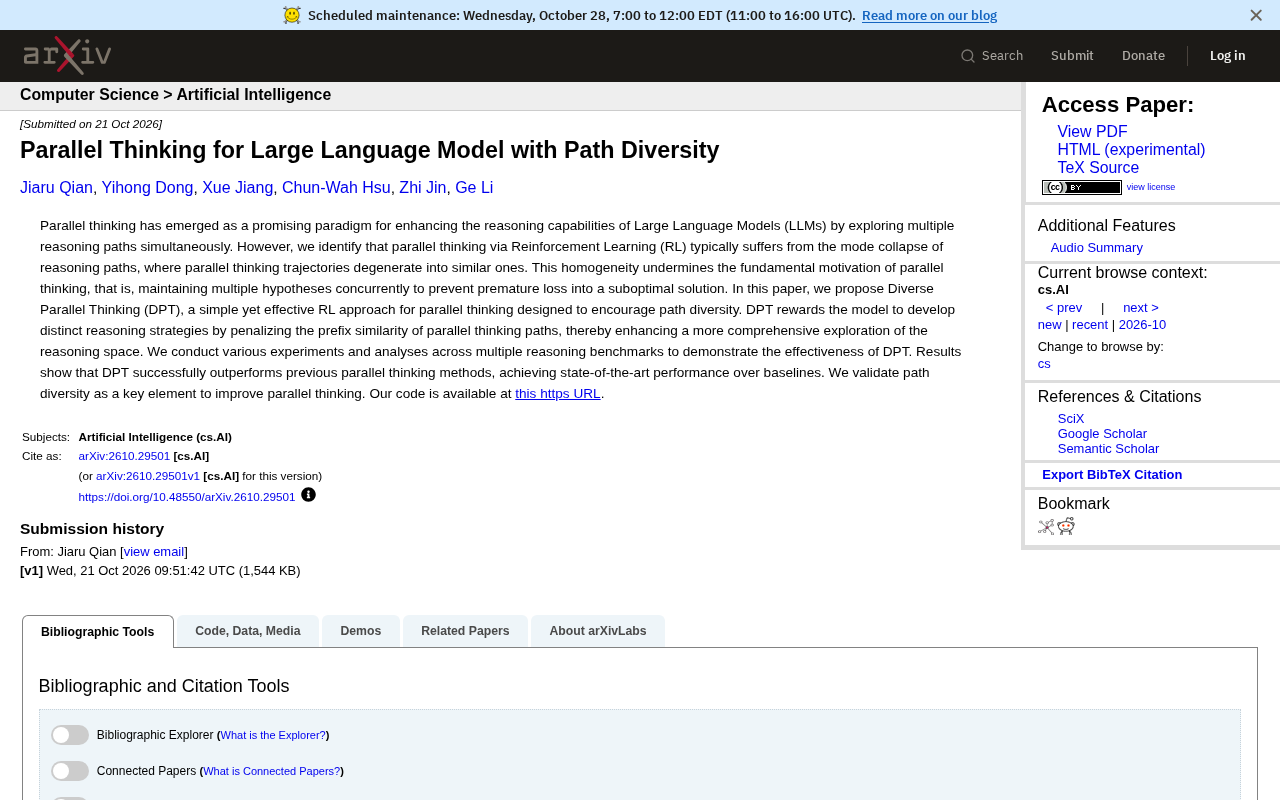Click the DOI info circle icon
This screenshot has width=1280, height=800.
click(x=308, y=494)
